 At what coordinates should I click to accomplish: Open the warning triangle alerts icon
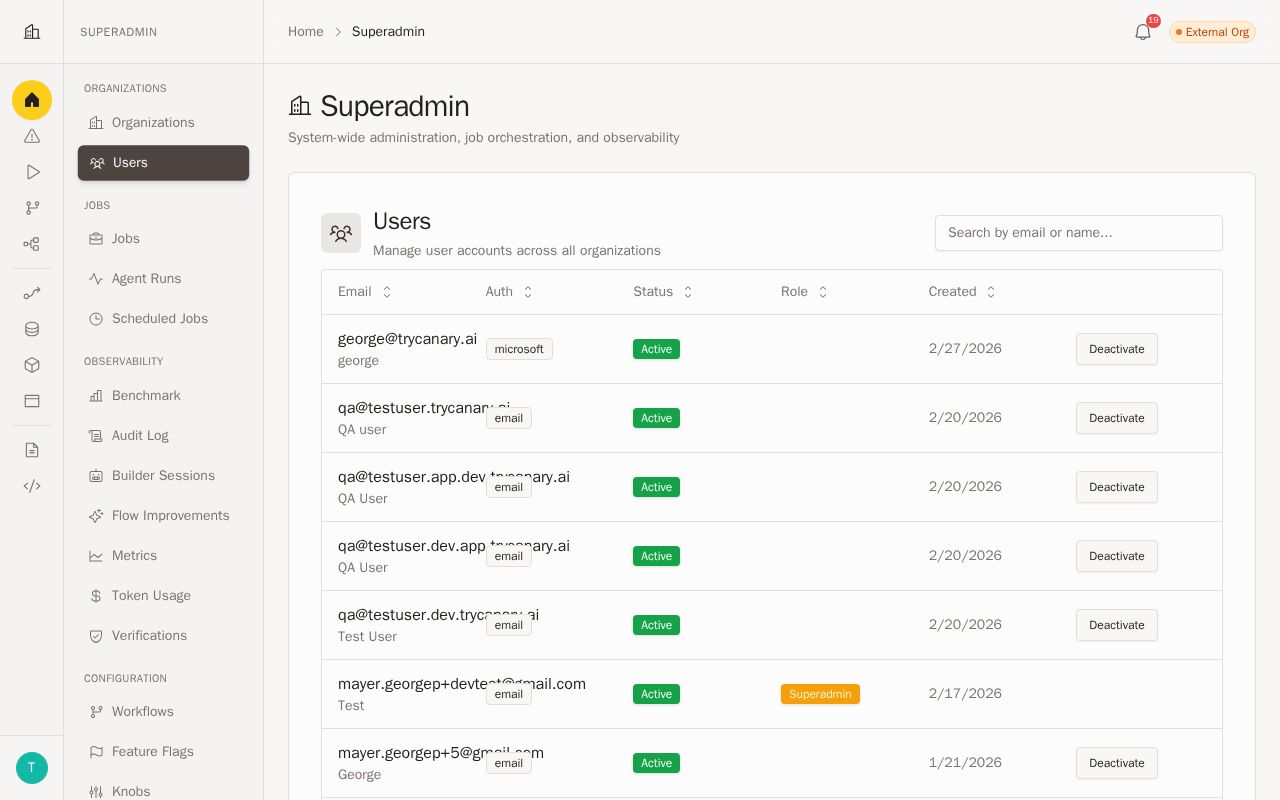(32, 136)
